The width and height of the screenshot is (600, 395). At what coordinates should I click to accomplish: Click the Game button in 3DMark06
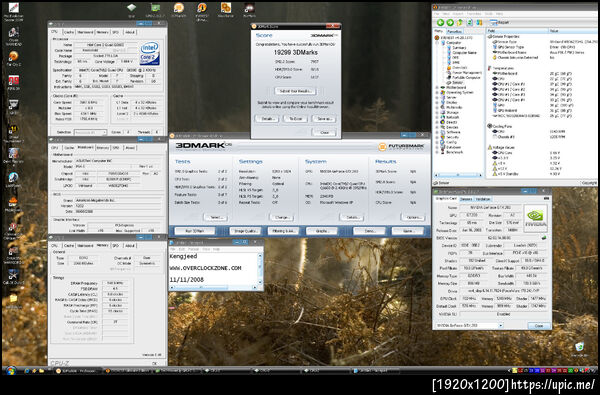pos(407,231)
